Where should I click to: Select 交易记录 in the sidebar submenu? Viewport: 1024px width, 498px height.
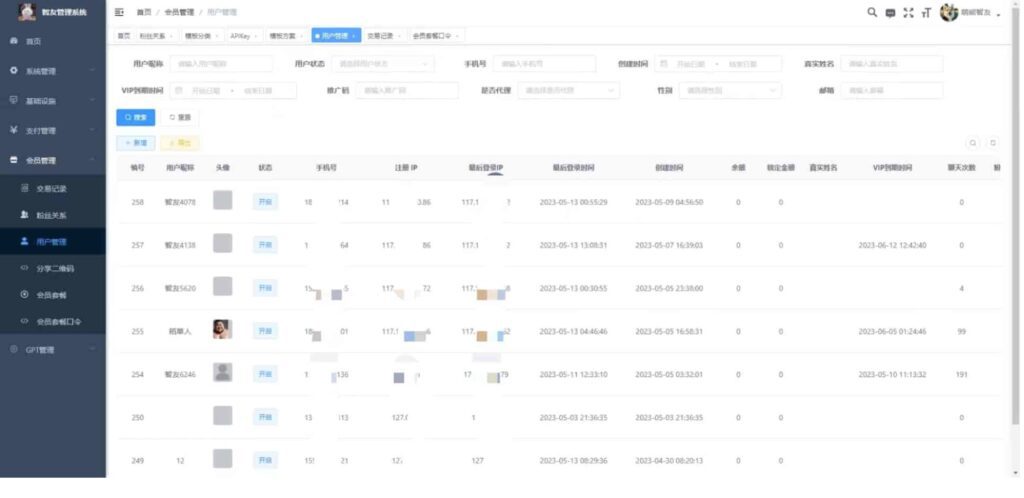53,189
